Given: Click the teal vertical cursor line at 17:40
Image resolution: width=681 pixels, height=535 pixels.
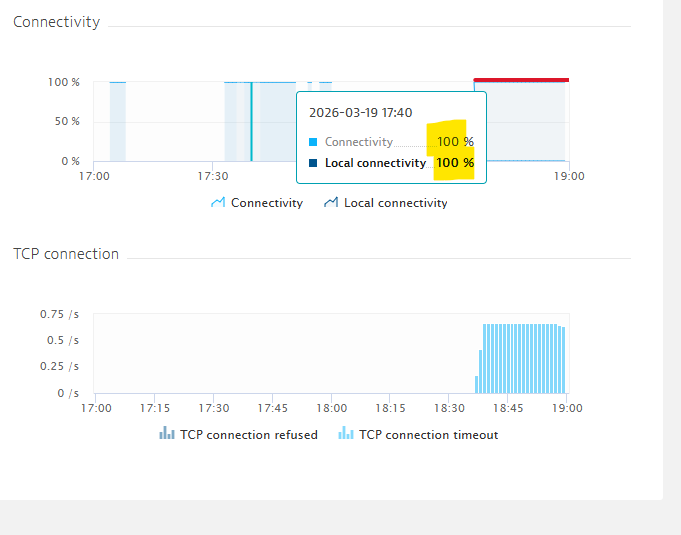Looking at the screenshot, I should pyautogui.click(x=251, y=122).
